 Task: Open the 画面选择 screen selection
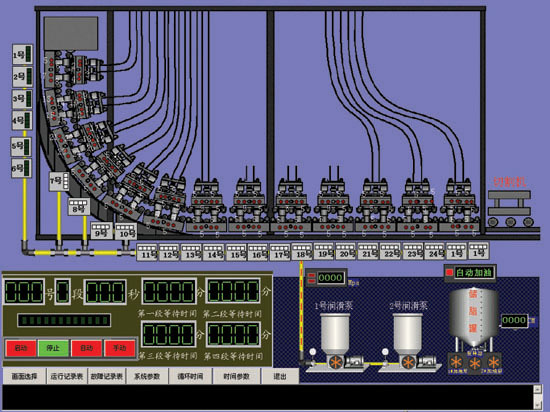point(24,377)
